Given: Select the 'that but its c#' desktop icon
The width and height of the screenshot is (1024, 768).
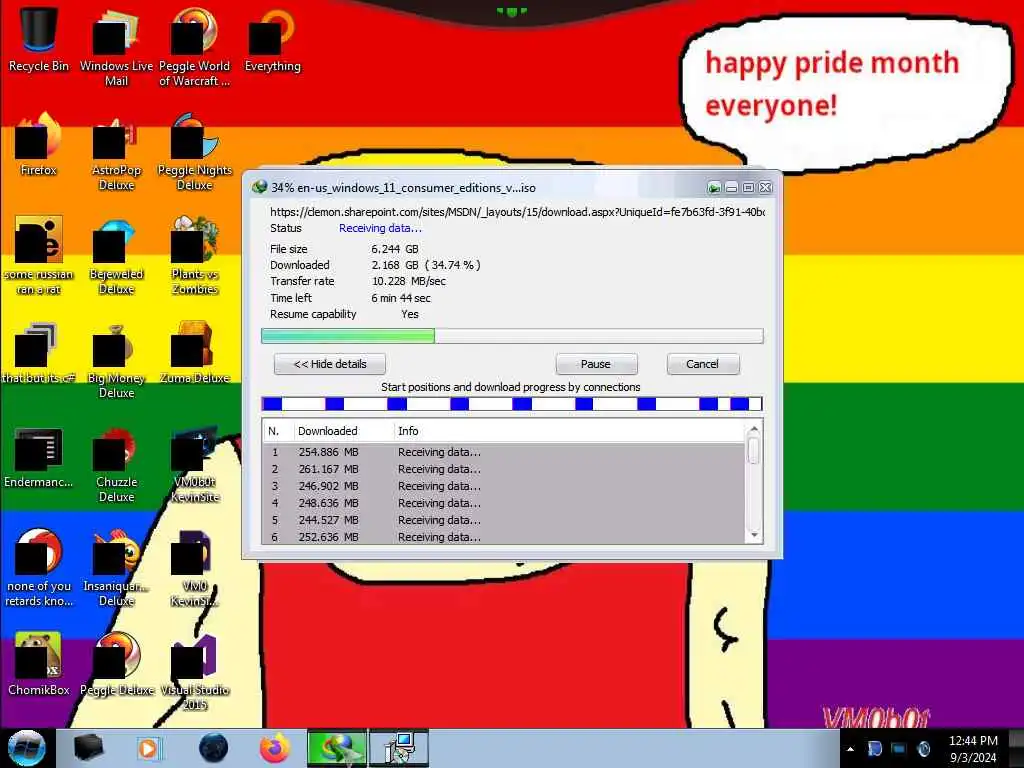Looking at the screenshot, I should [39, 353].
